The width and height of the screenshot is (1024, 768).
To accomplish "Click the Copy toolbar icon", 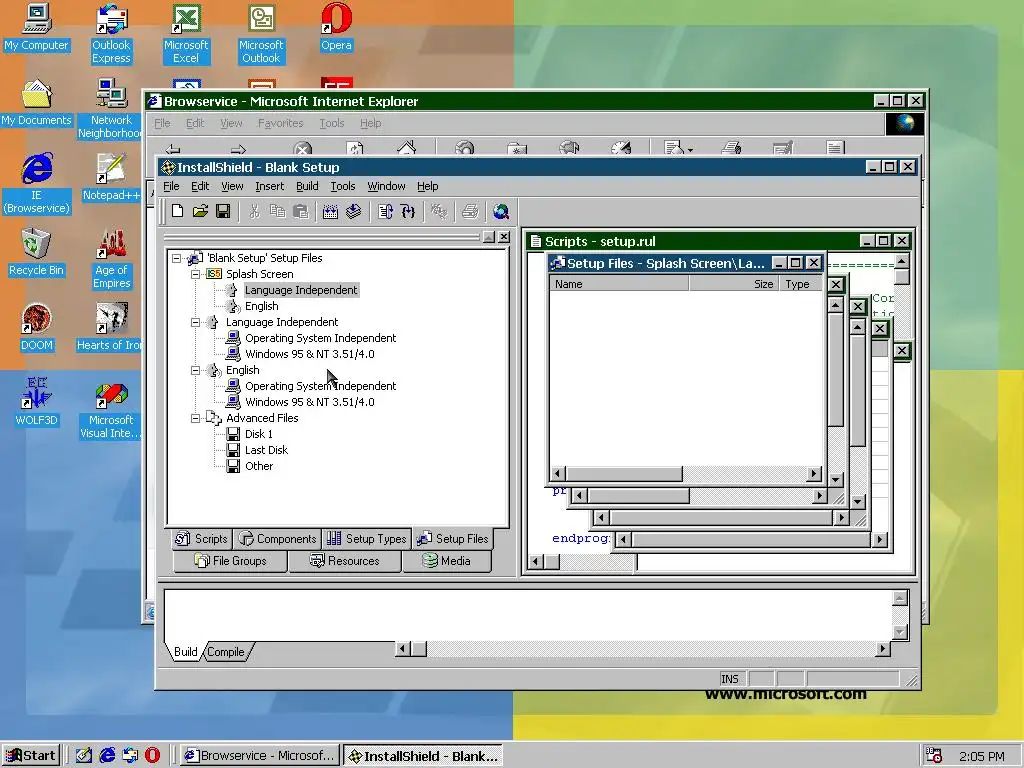I will pos(277,212).
